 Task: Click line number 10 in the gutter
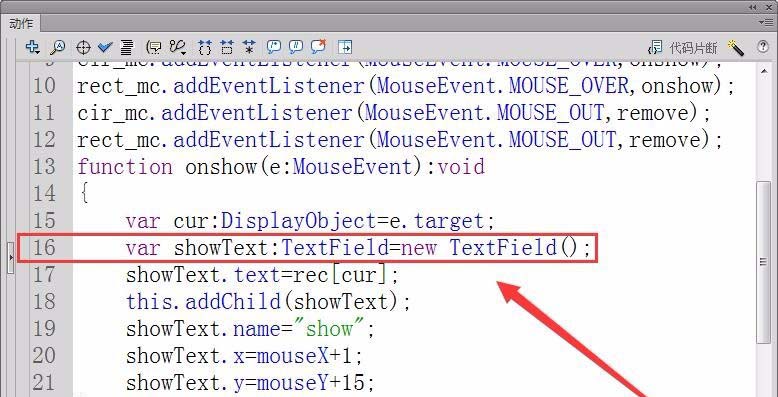[x=44, y=86]
